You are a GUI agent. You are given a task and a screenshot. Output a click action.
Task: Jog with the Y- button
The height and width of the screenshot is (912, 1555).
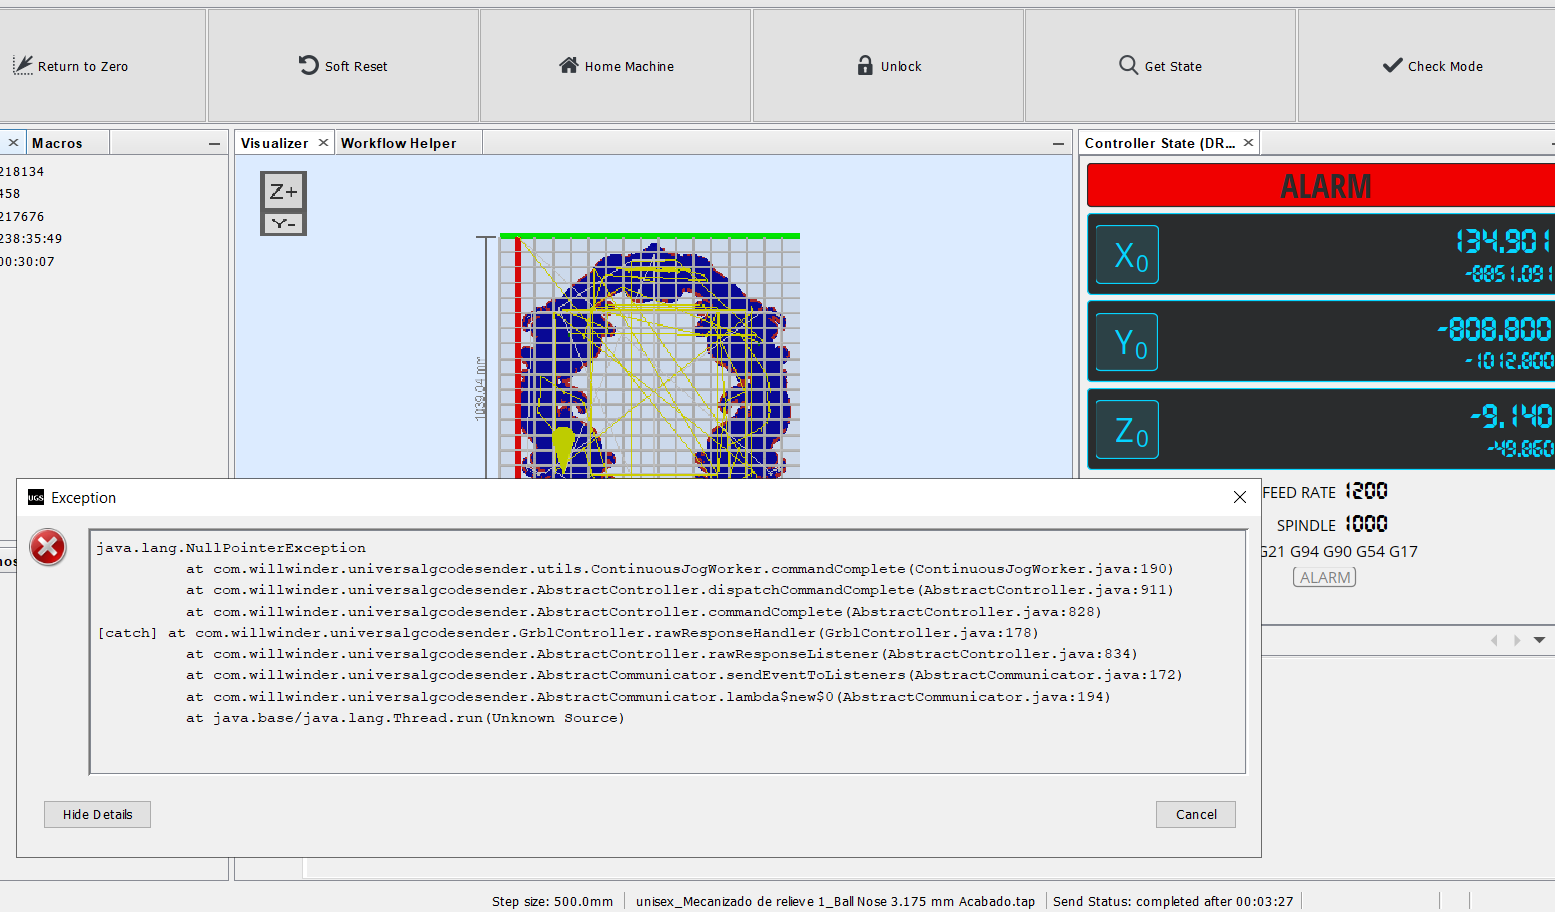283,222
